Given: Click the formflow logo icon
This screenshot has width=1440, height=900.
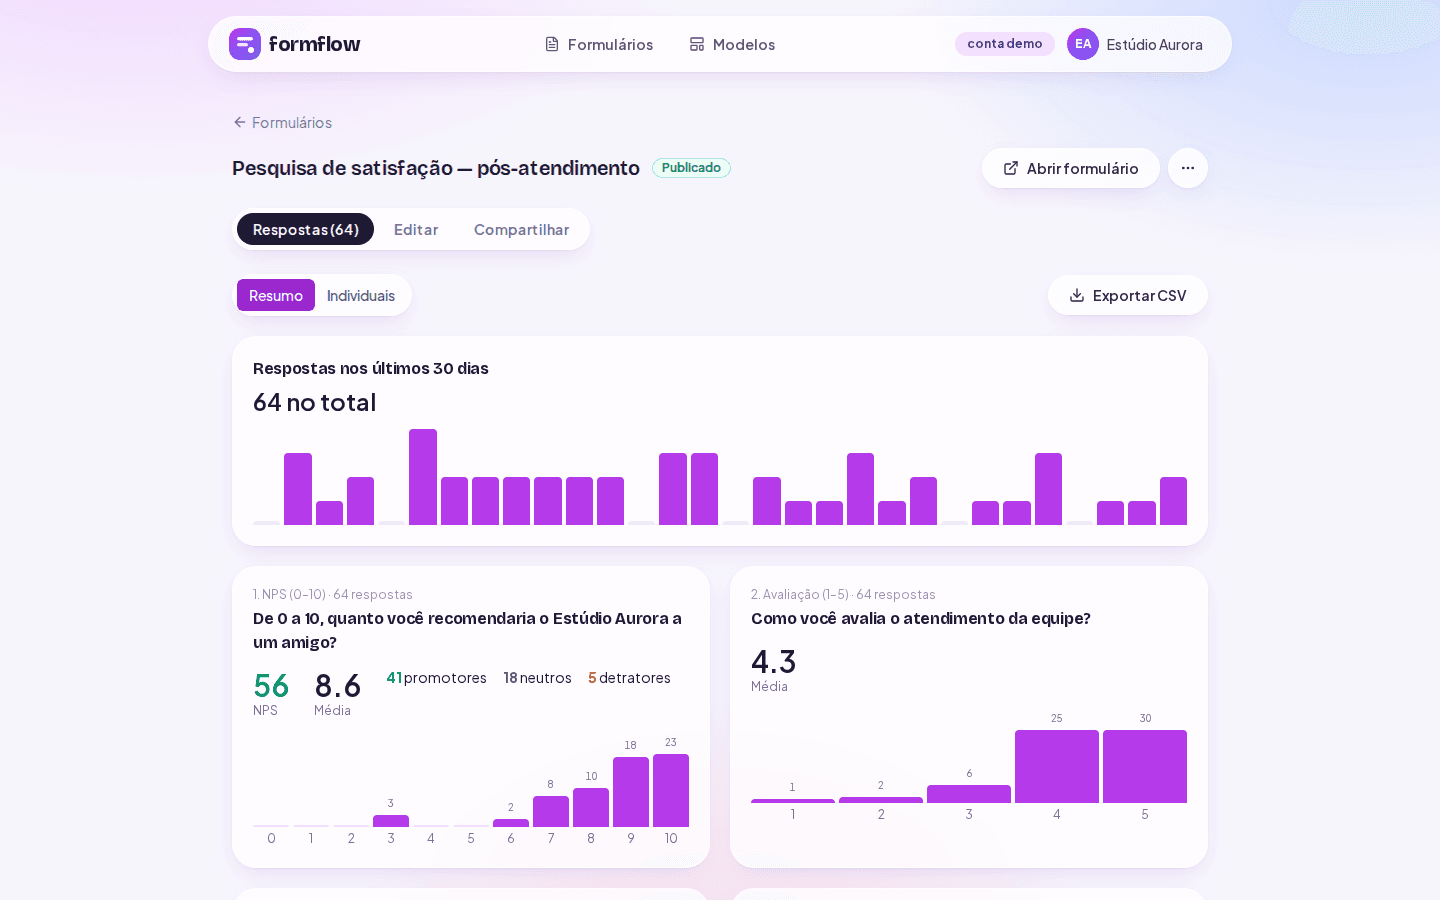Looking at the screenshot, I should tap(245, 44).
